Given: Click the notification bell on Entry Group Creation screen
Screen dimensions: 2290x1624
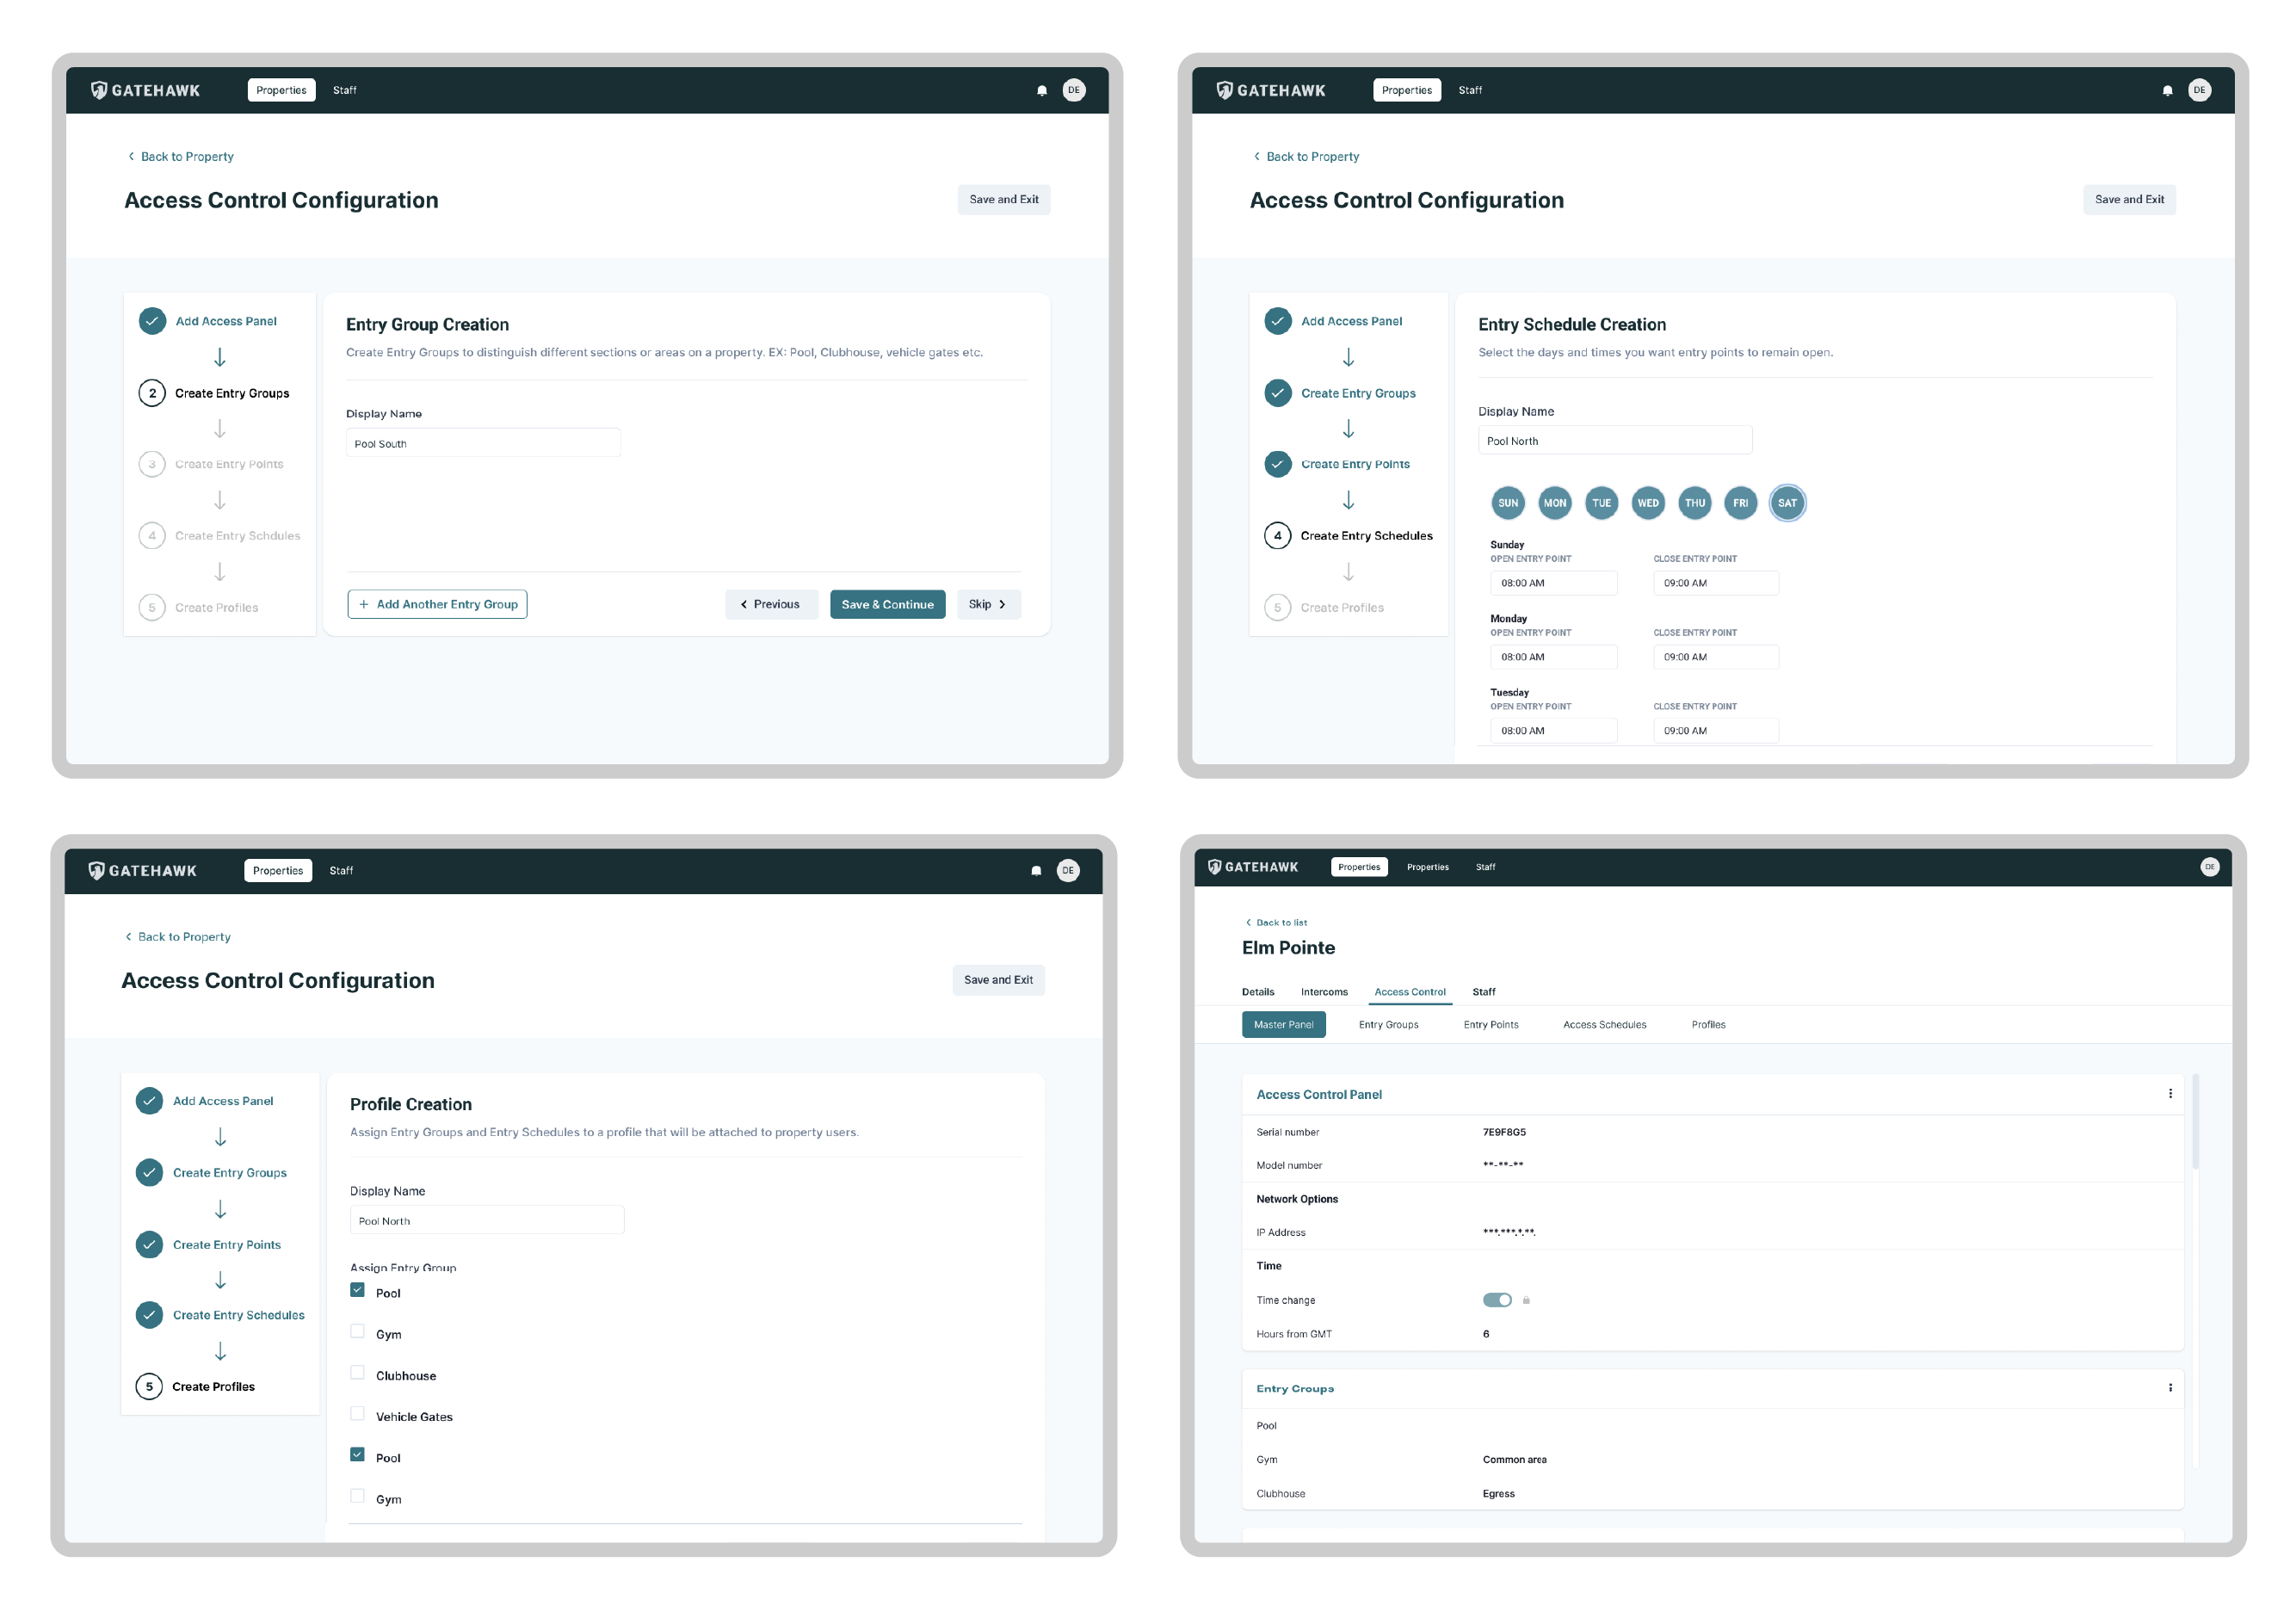Looking at the screenshot, I should 1042,90.
